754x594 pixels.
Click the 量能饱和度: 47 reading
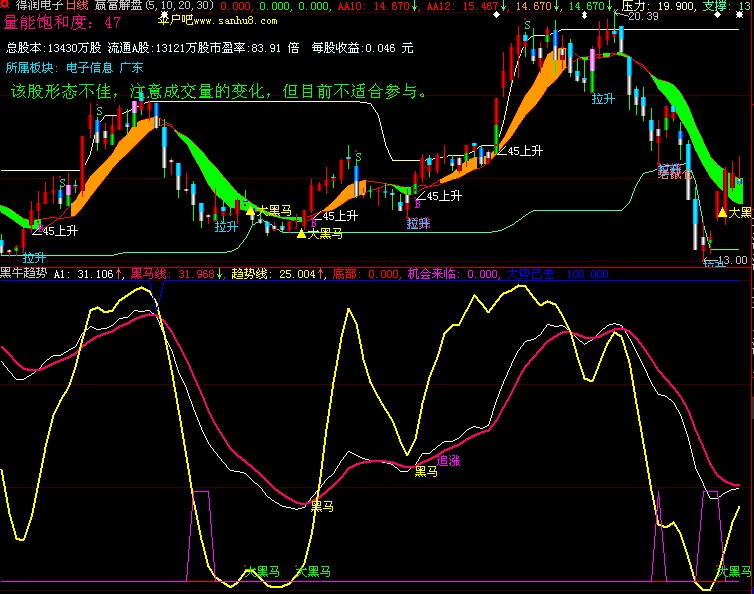(63, 22)
